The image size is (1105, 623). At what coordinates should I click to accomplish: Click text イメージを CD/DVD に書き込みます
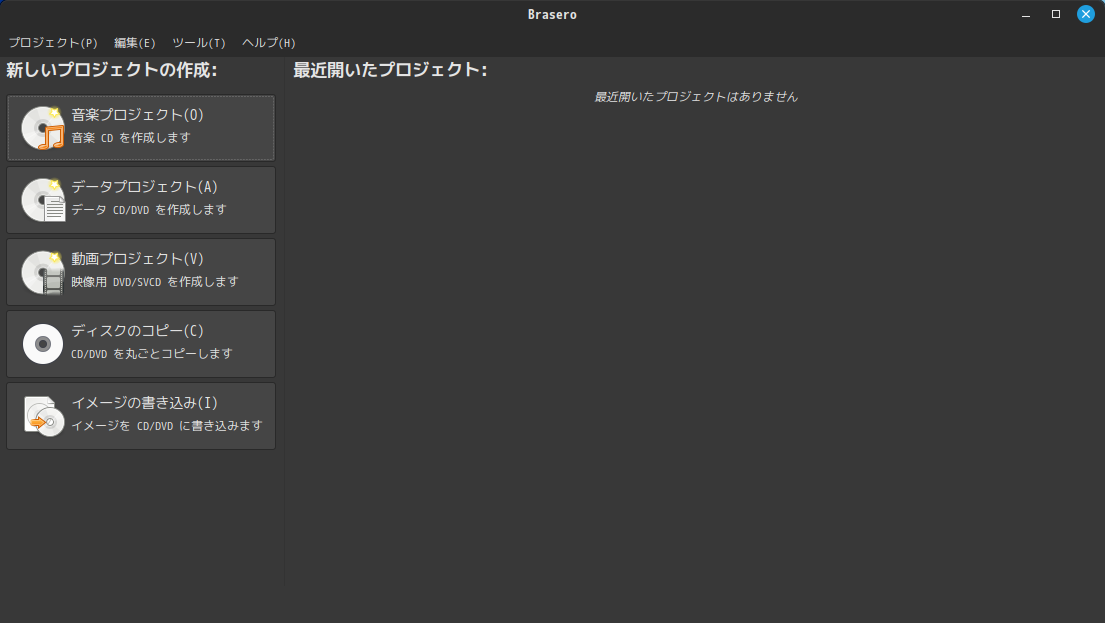(x=167, y=426)
